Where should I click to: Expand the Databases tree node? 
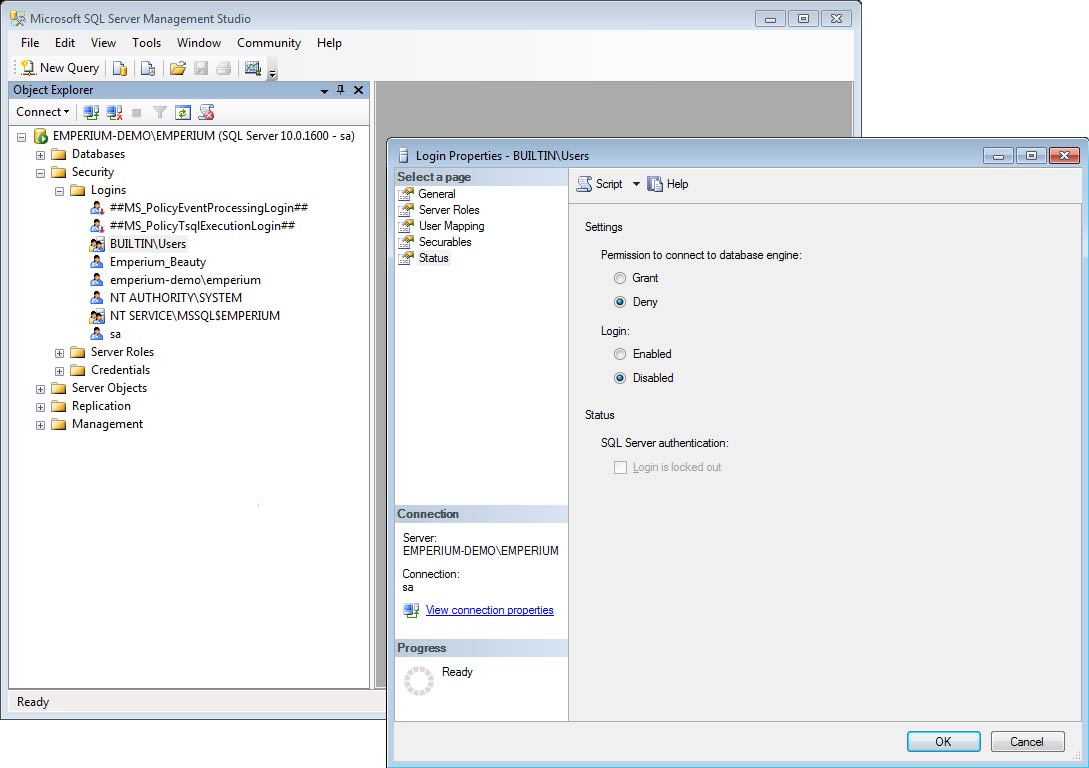[41, 154]
